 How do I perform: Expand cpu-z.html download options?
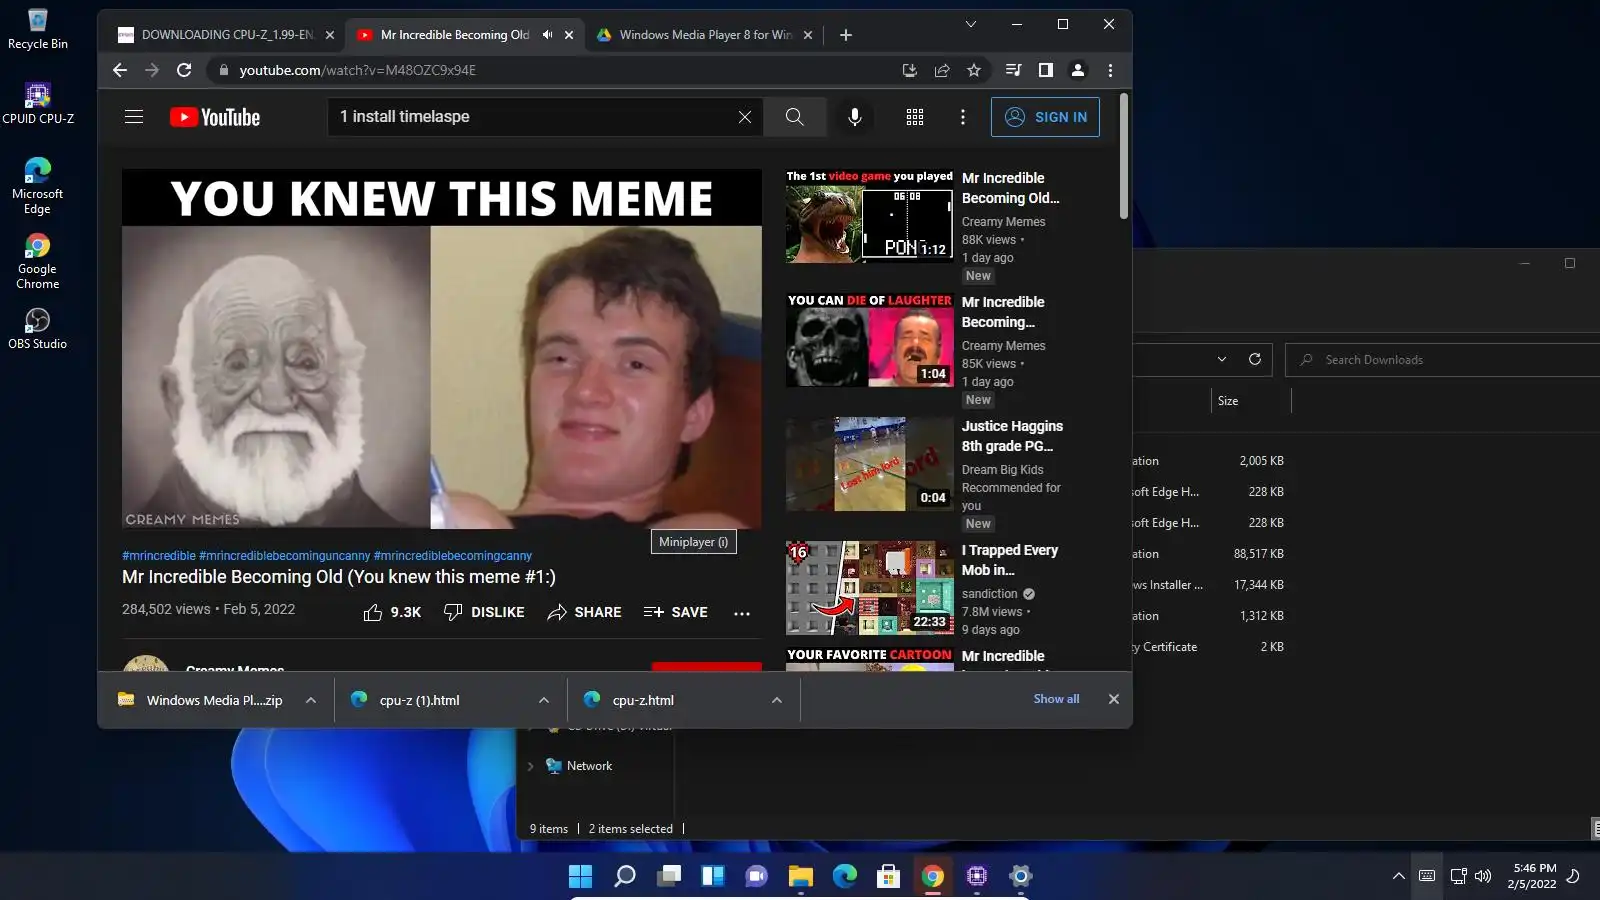click(x=777, y=700)
